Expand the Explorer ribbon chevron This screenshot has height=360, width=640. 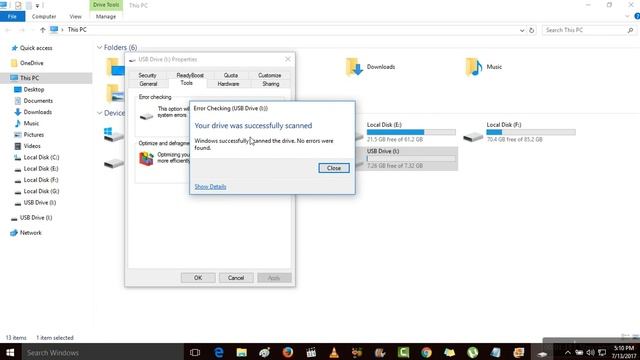[x=627, y=16]
